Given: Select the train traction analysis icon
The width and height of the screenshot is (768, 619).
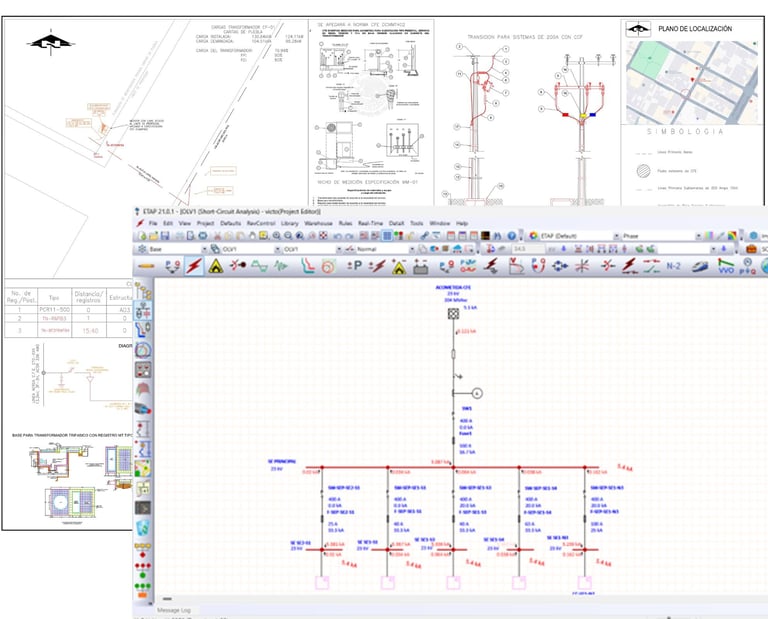Looking at the screenshot, I should (x=700, y=266).
